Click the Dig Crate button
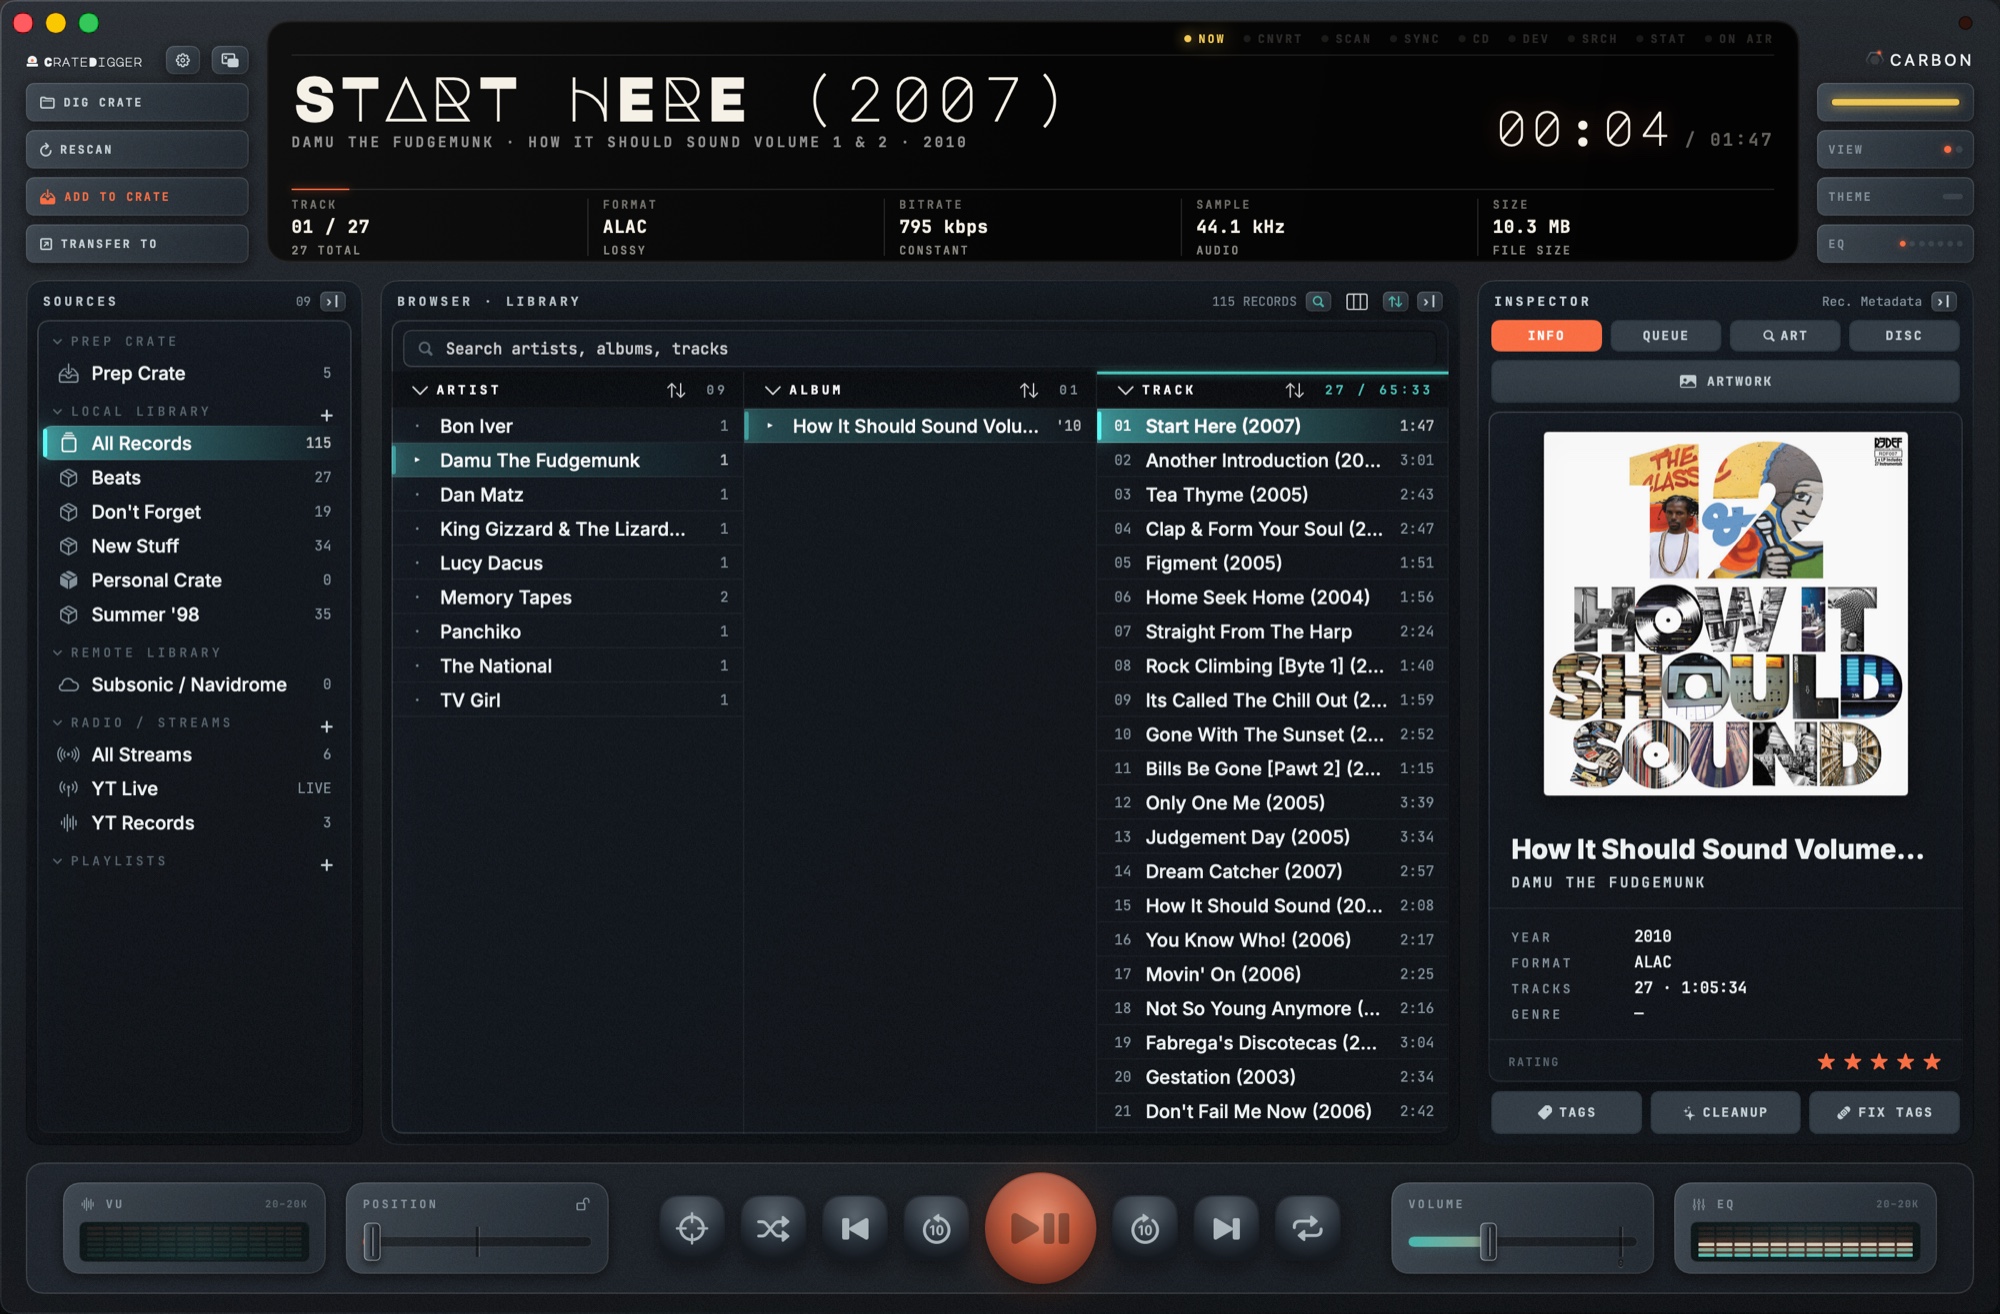Screen dimensions: 2000x1314 tap(137, 102)
